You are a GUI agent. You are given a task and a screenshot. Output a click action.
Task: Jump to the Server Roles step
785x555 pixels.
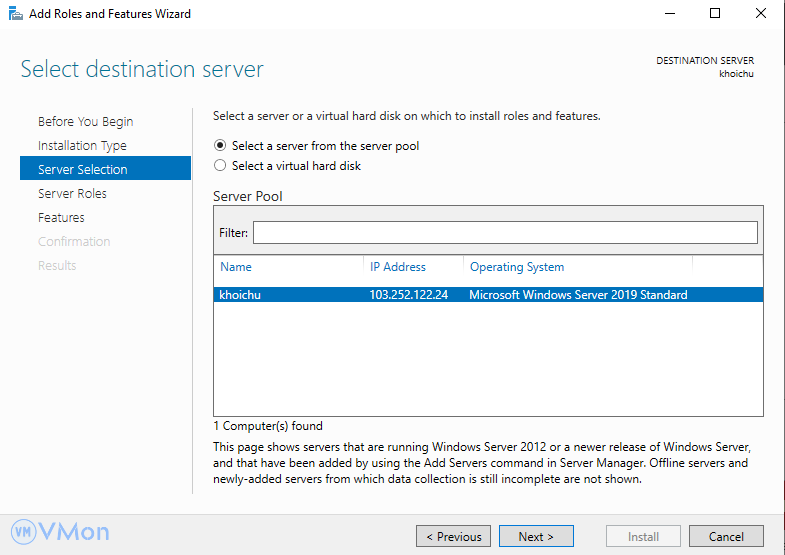(x=72, y=194)
